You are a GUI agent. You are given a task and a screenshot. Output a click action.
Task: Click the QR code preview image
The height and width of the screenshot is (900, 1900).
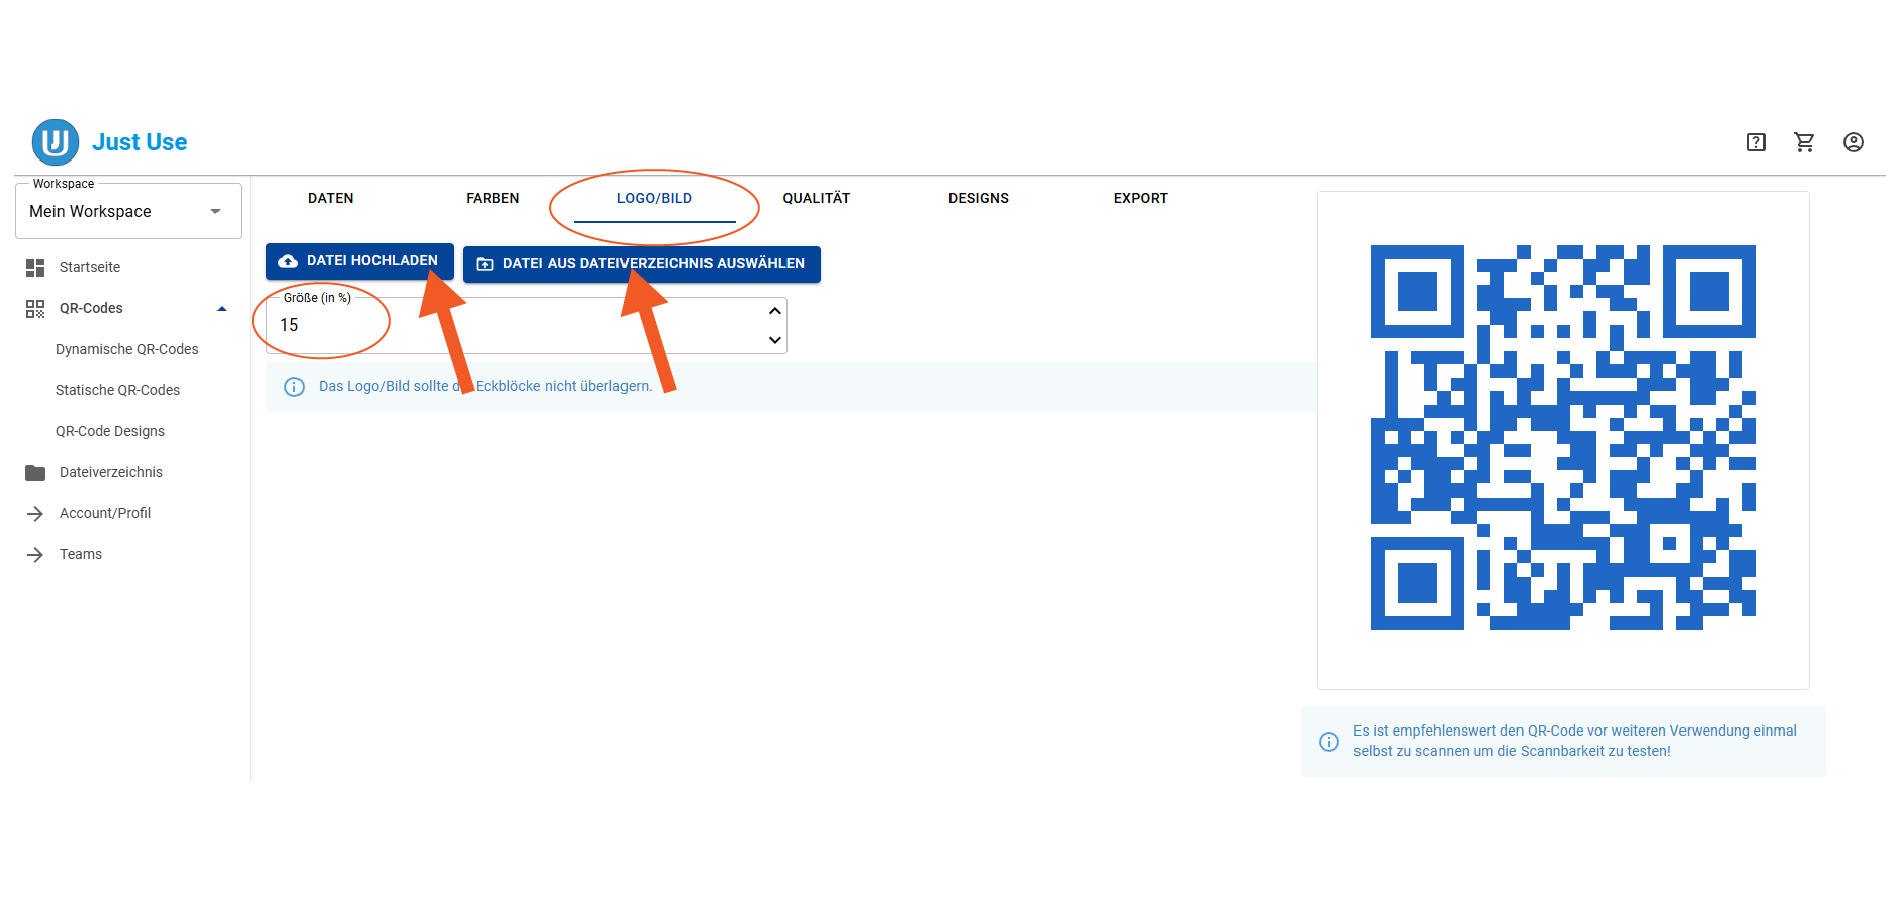coord(1563,437)
